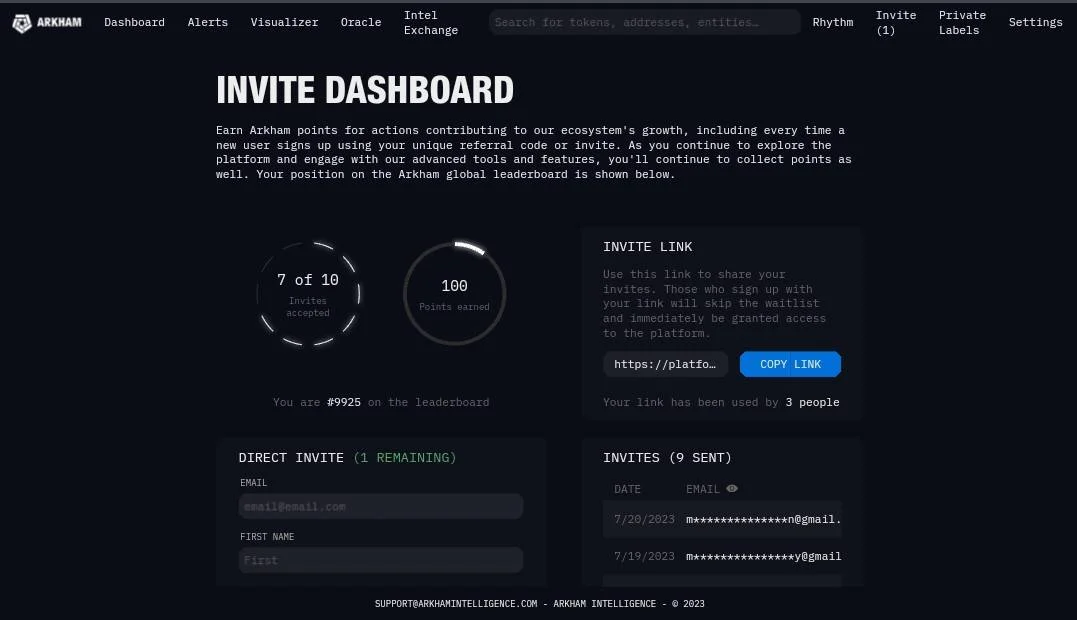Click the Invite Dashboard title
Viewport: 1077px width, 620px height.
tap(365, 90)
